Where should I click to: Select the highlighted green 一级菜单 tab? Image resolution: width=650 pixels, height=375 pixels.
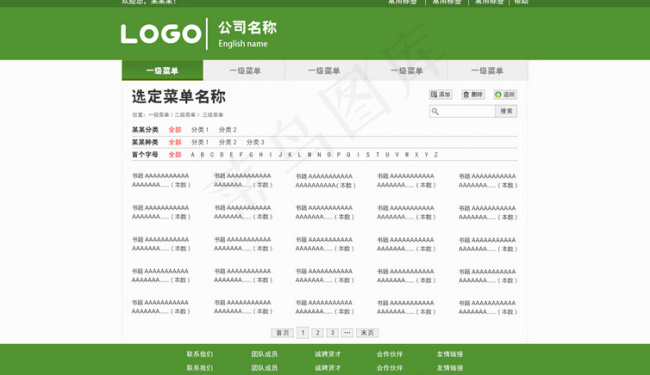coord(162,70)
